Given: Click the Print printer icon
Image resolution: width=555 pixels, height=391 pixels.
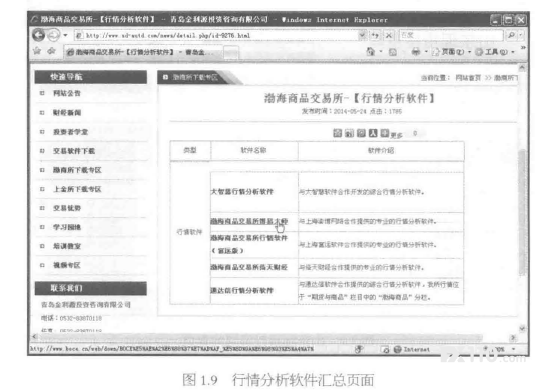Looking at the screenshot, I should (x=416, y=52).
